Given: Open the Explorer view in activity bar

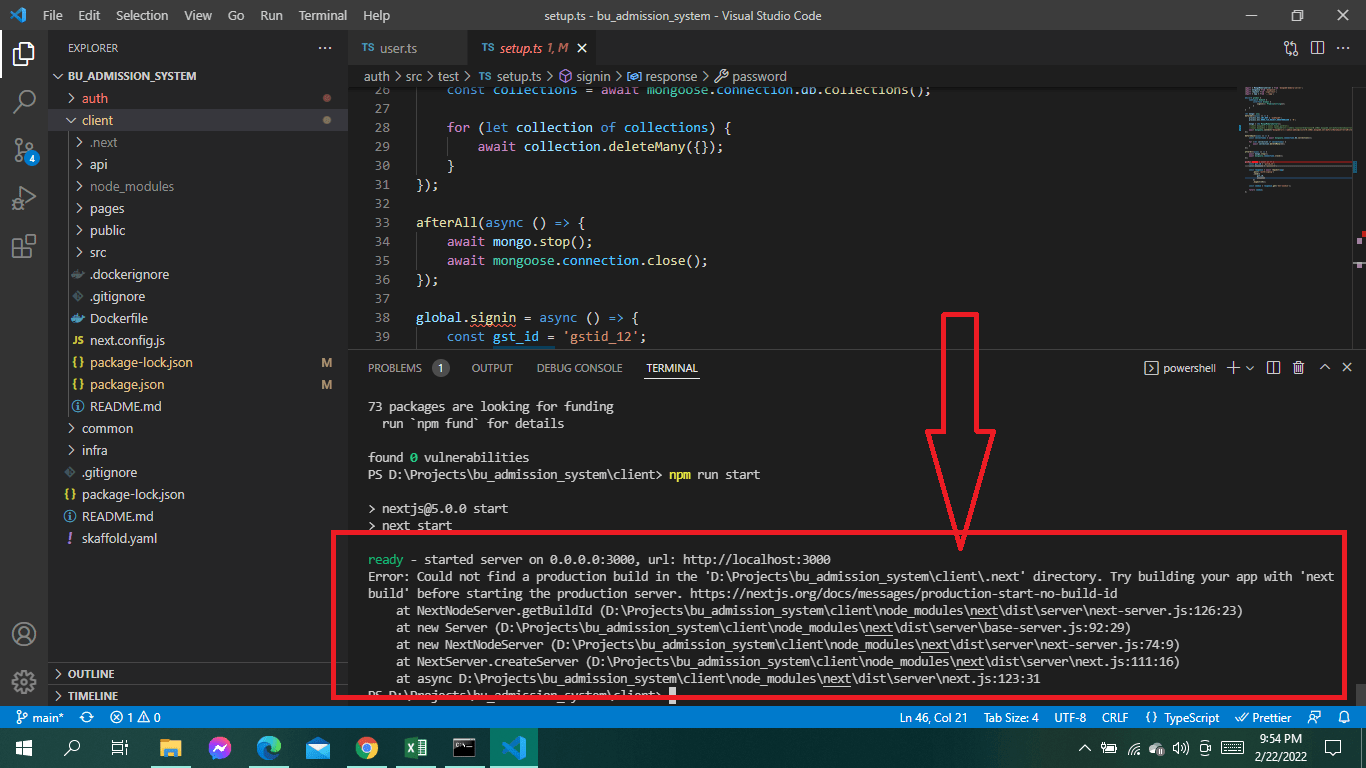Looking at the screenshot, I should [24, 54].
